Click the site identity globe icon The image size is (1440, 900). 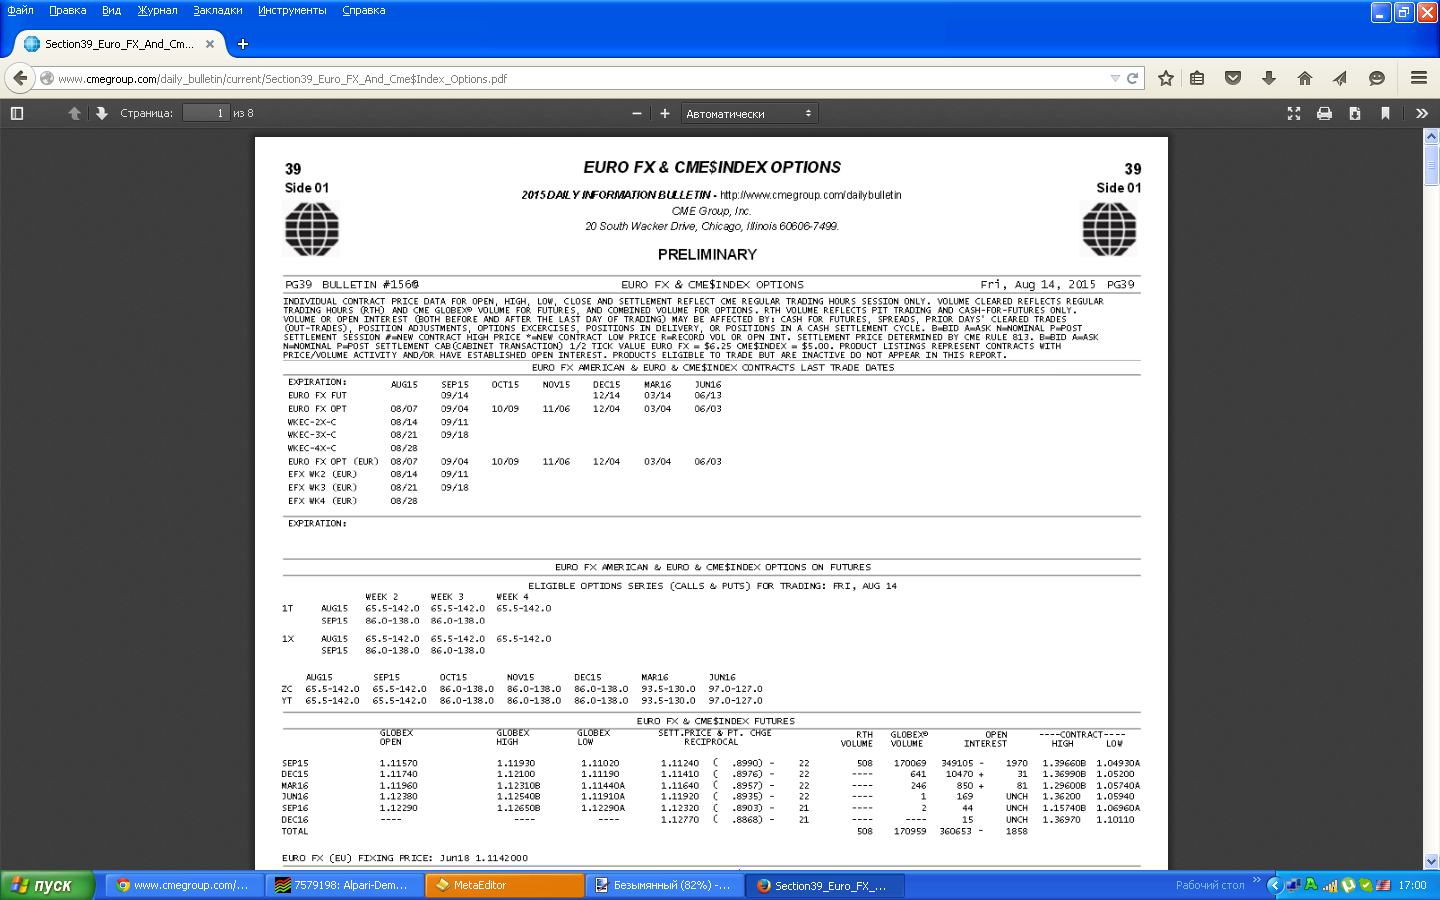pyautogui.click(x=47, y=78)
